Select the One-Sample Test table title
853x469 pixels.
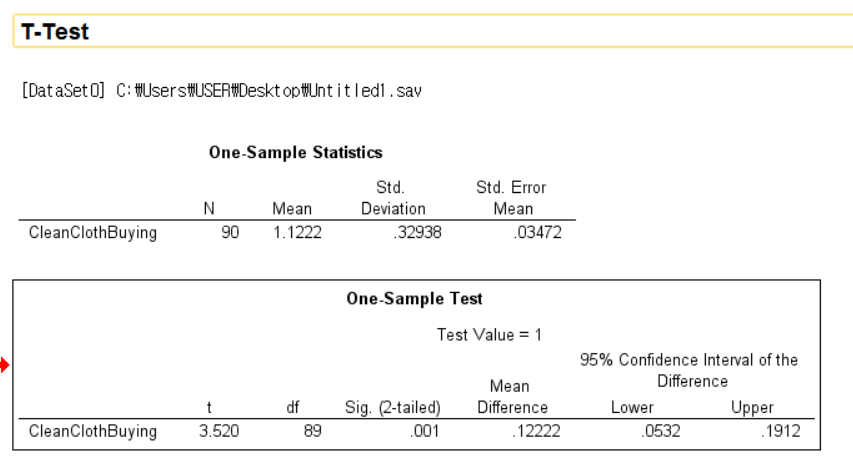click(x=414, y=299)
